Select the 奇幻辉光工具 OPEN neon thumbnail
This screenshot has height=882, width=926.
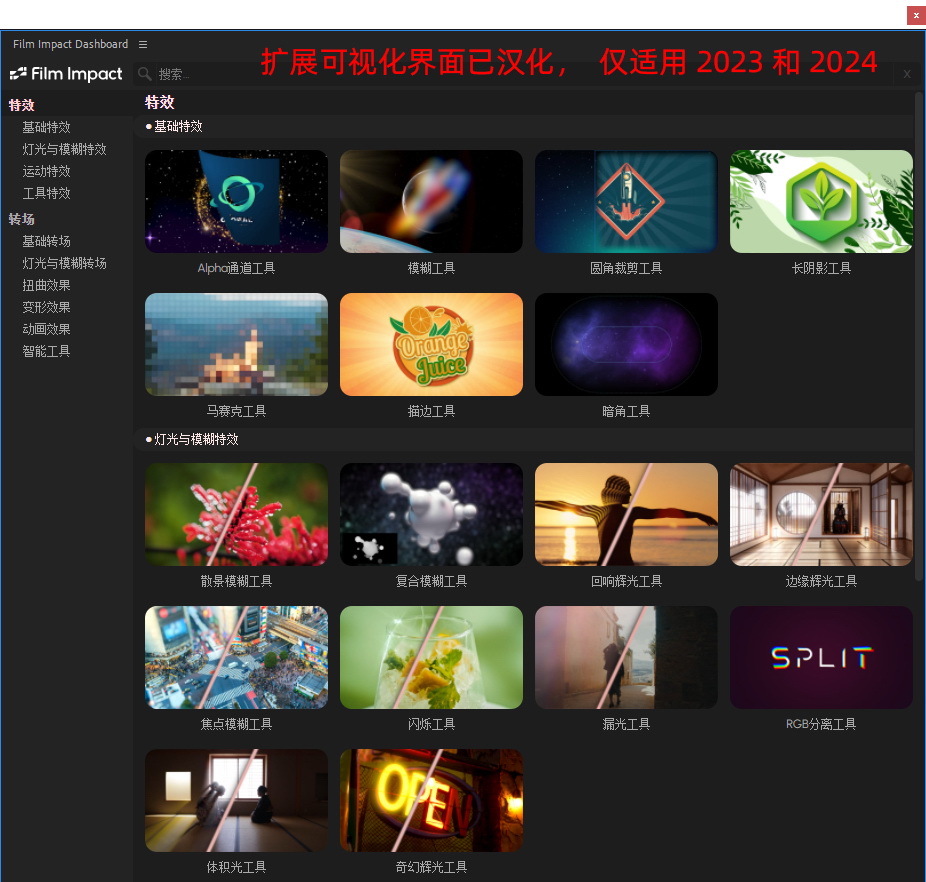[x=431, y=800]
